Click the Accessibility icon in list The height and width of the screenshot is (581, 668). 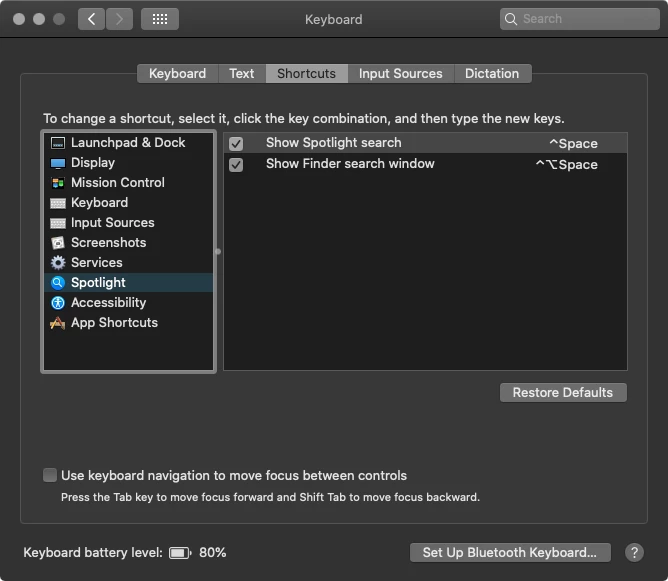[58, 303]
